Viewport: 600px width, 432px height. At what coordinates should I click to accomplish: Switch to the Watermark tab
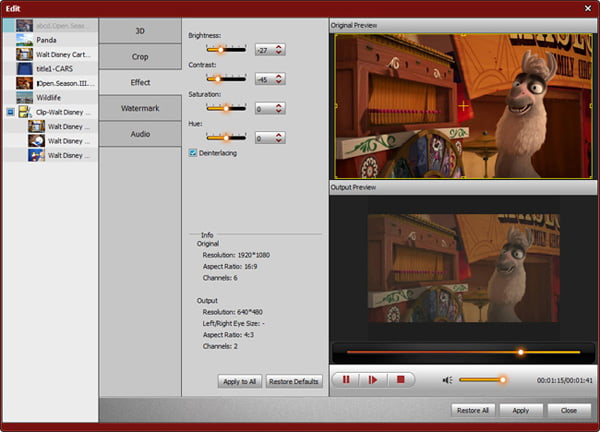(140, 108)
